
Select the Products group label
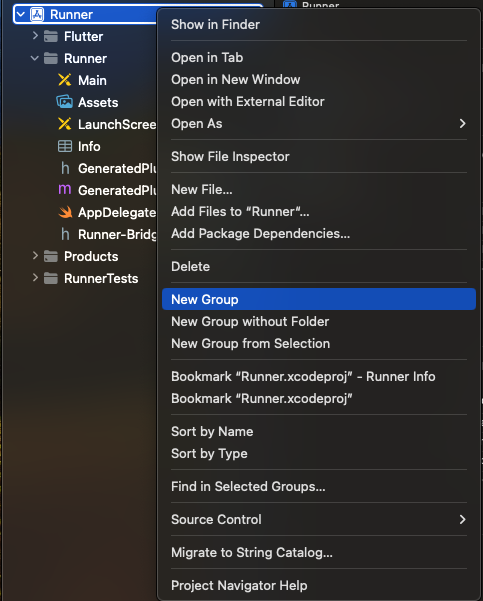click(91, 256)
